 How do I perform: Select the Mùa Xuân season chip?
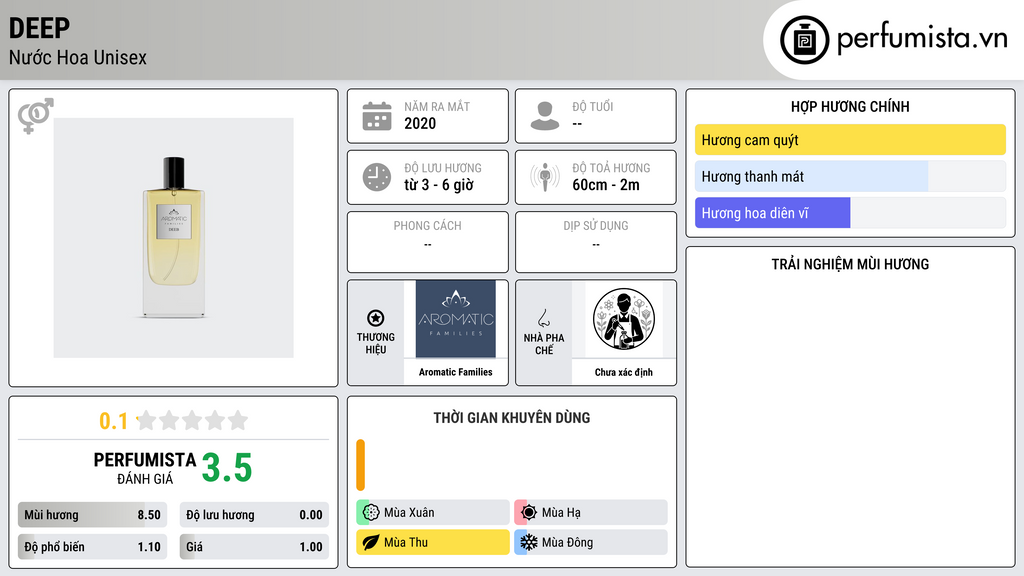point(433,512)
